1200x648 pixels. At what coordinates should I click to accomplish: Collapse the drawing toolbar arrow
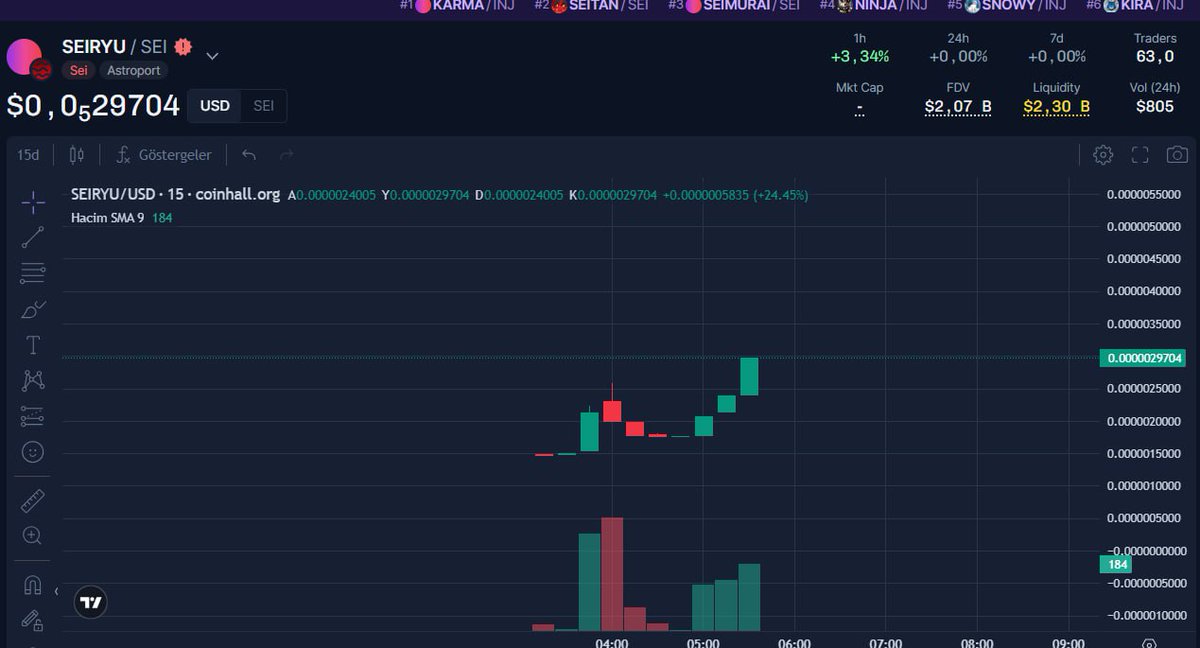click(x=56, y=592)
